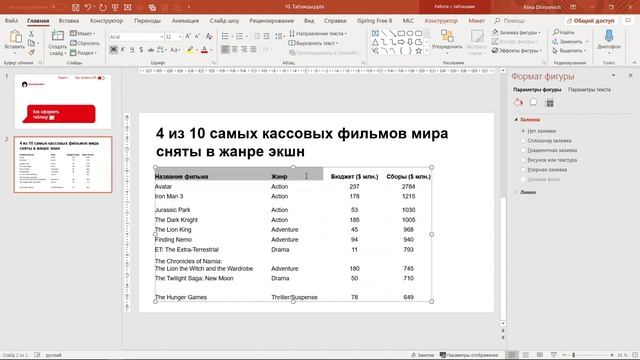Select the star shape in shapes gallery
This screenshot has width=640, height=360.
pos(418,51)
